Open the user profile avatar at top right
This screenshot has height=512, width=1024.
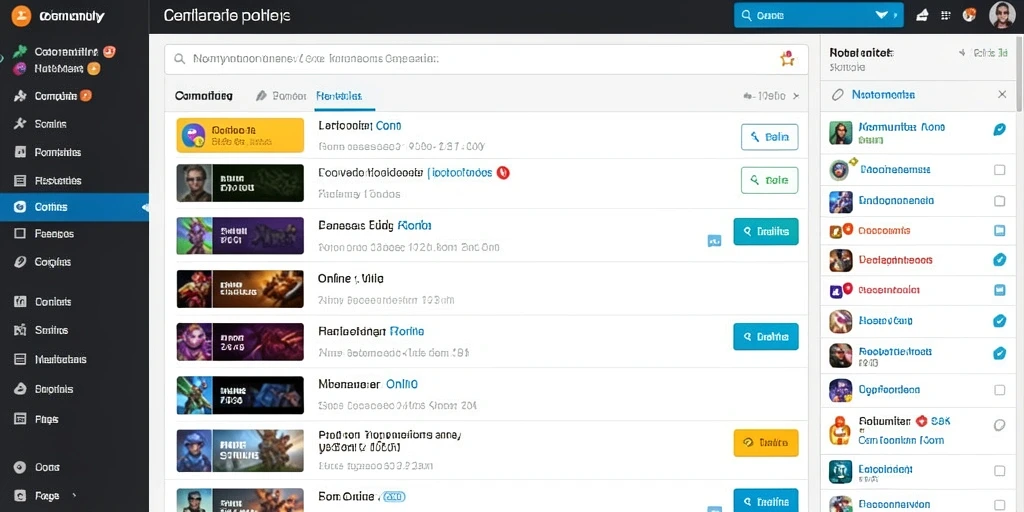pyautogui.click(x=1002, y=15)
